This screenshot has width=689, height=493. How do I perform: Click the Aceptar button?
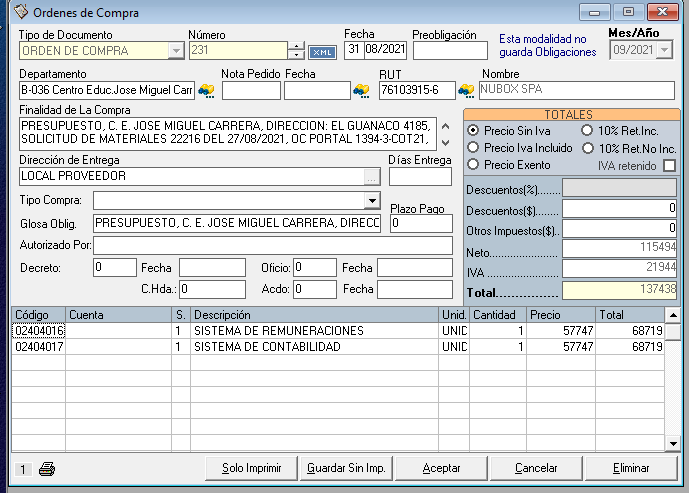point(441,468)
